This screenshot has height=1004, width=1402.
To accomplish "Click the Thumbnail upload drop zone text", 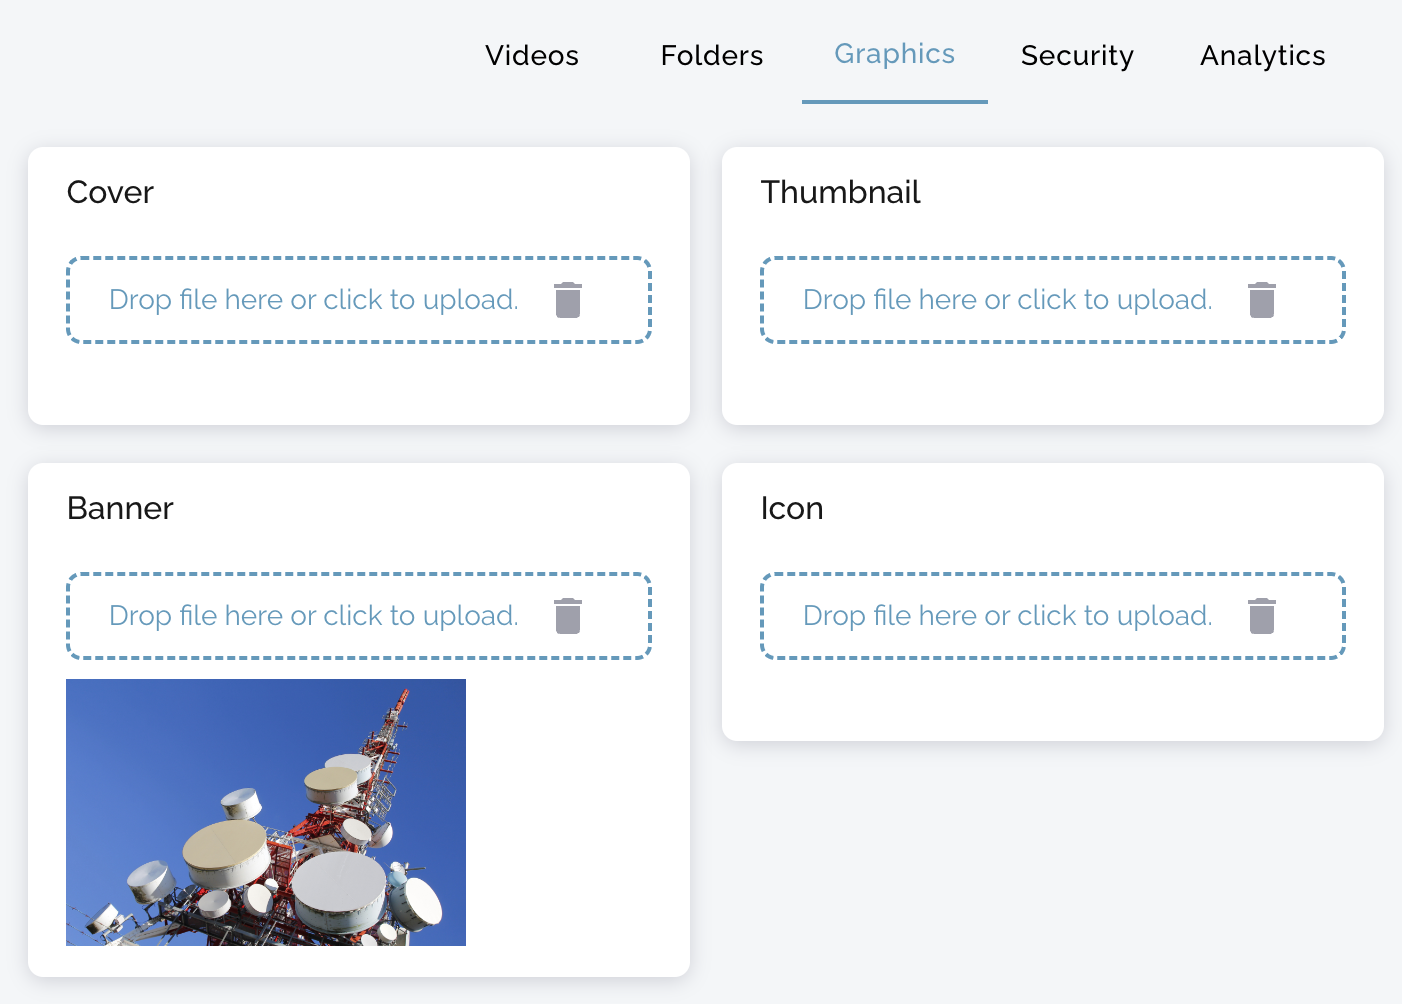I will tap(1008, 300).
